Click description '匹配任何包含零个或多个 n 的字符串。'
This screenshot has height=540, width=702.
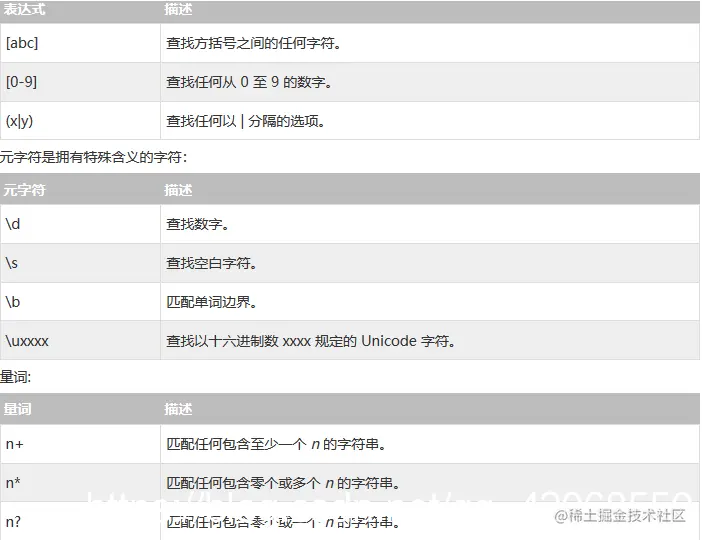point(283,483)
